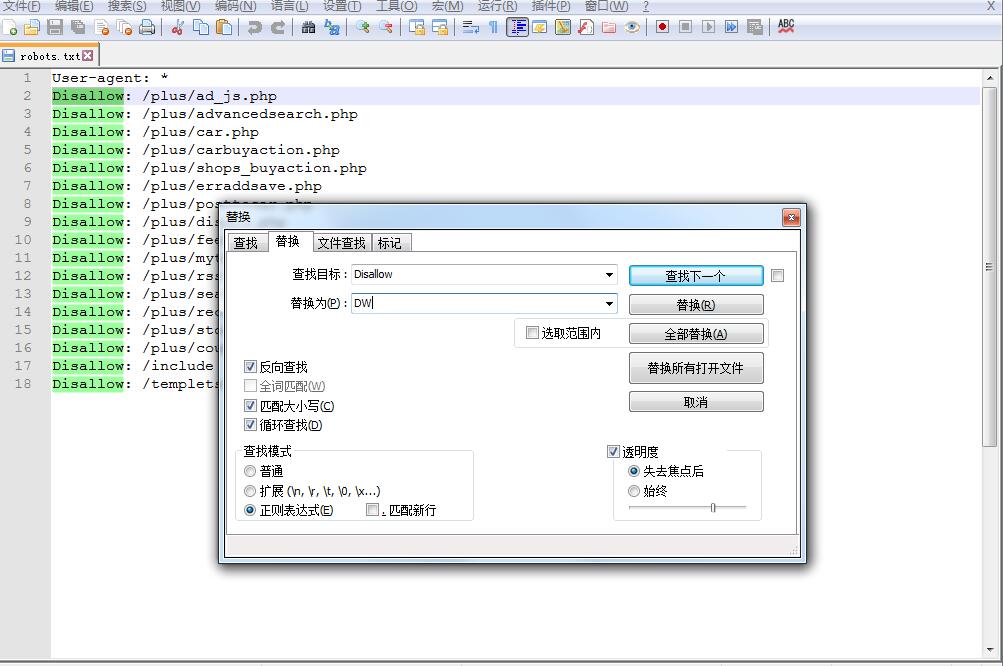This screenshot has width=1003, height=666.
Task: Zoom in using the magnifier plus icon
Action: click(x=360, y=28)
